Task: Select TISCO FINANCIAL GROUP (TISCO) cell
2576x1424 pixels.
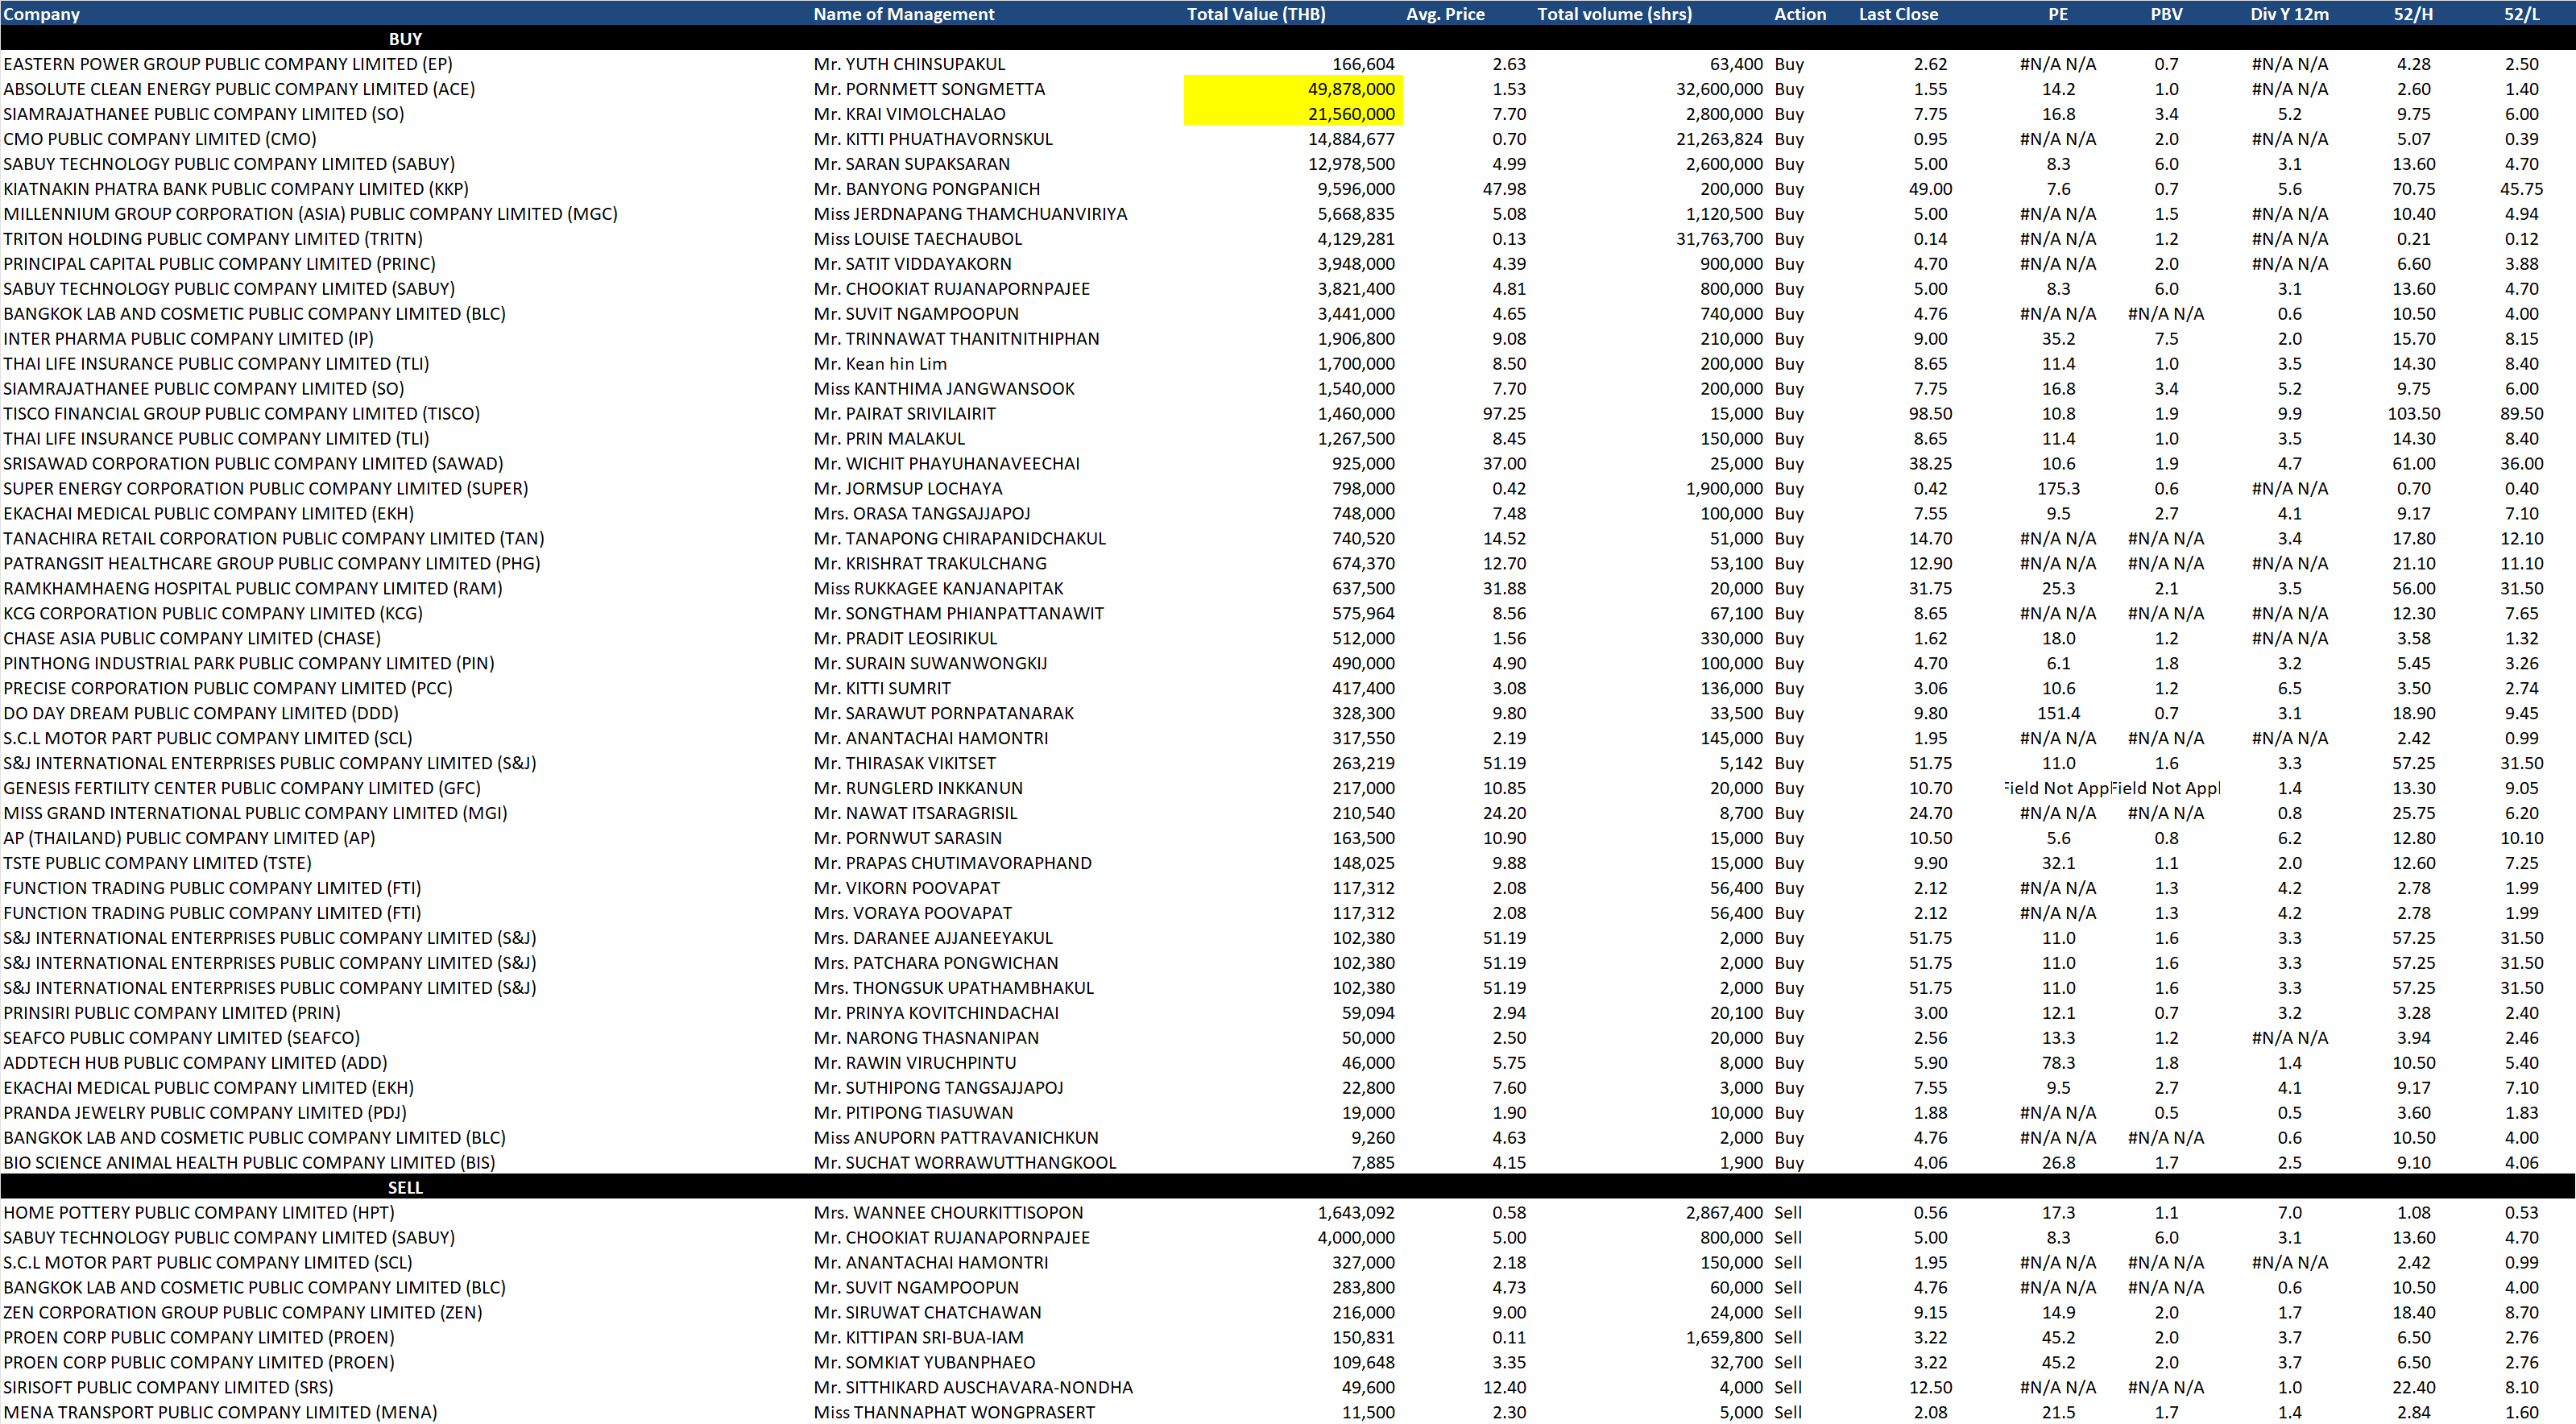Action: point(241,414)
